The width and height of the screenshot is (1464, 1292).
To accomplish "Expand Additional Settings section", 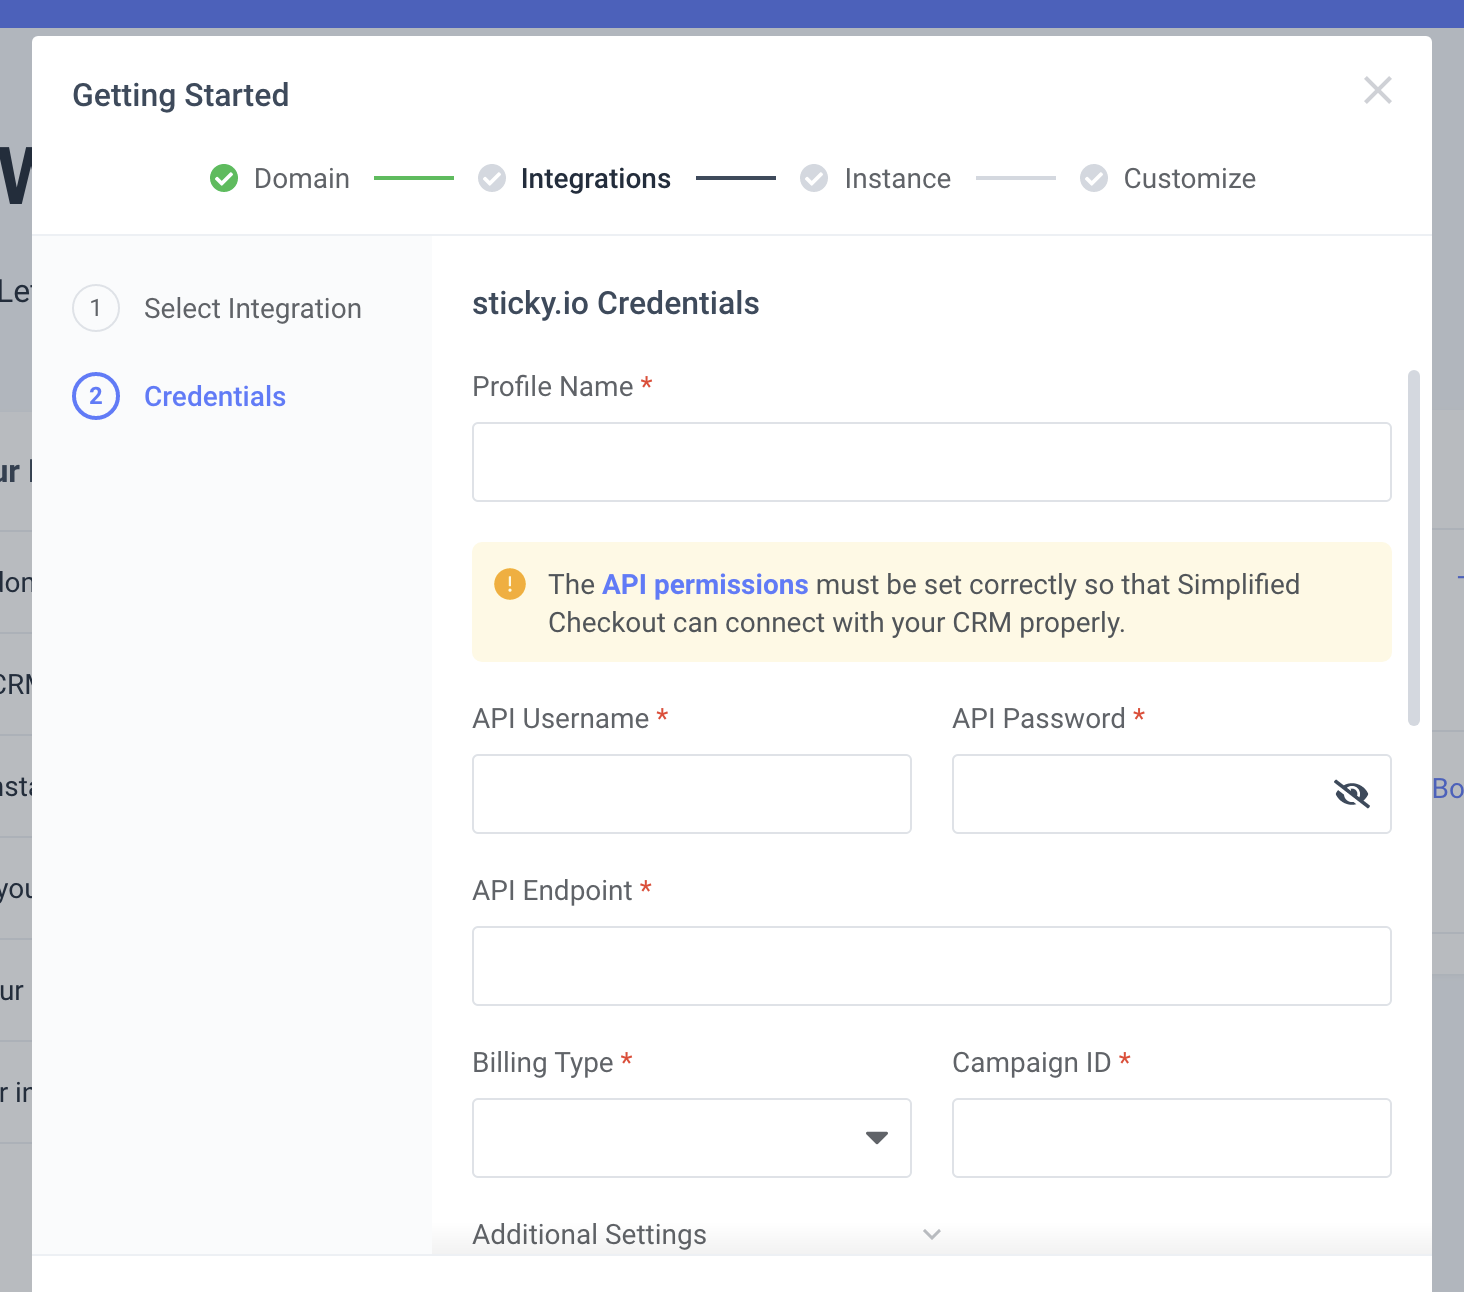I will point(707,1234).
